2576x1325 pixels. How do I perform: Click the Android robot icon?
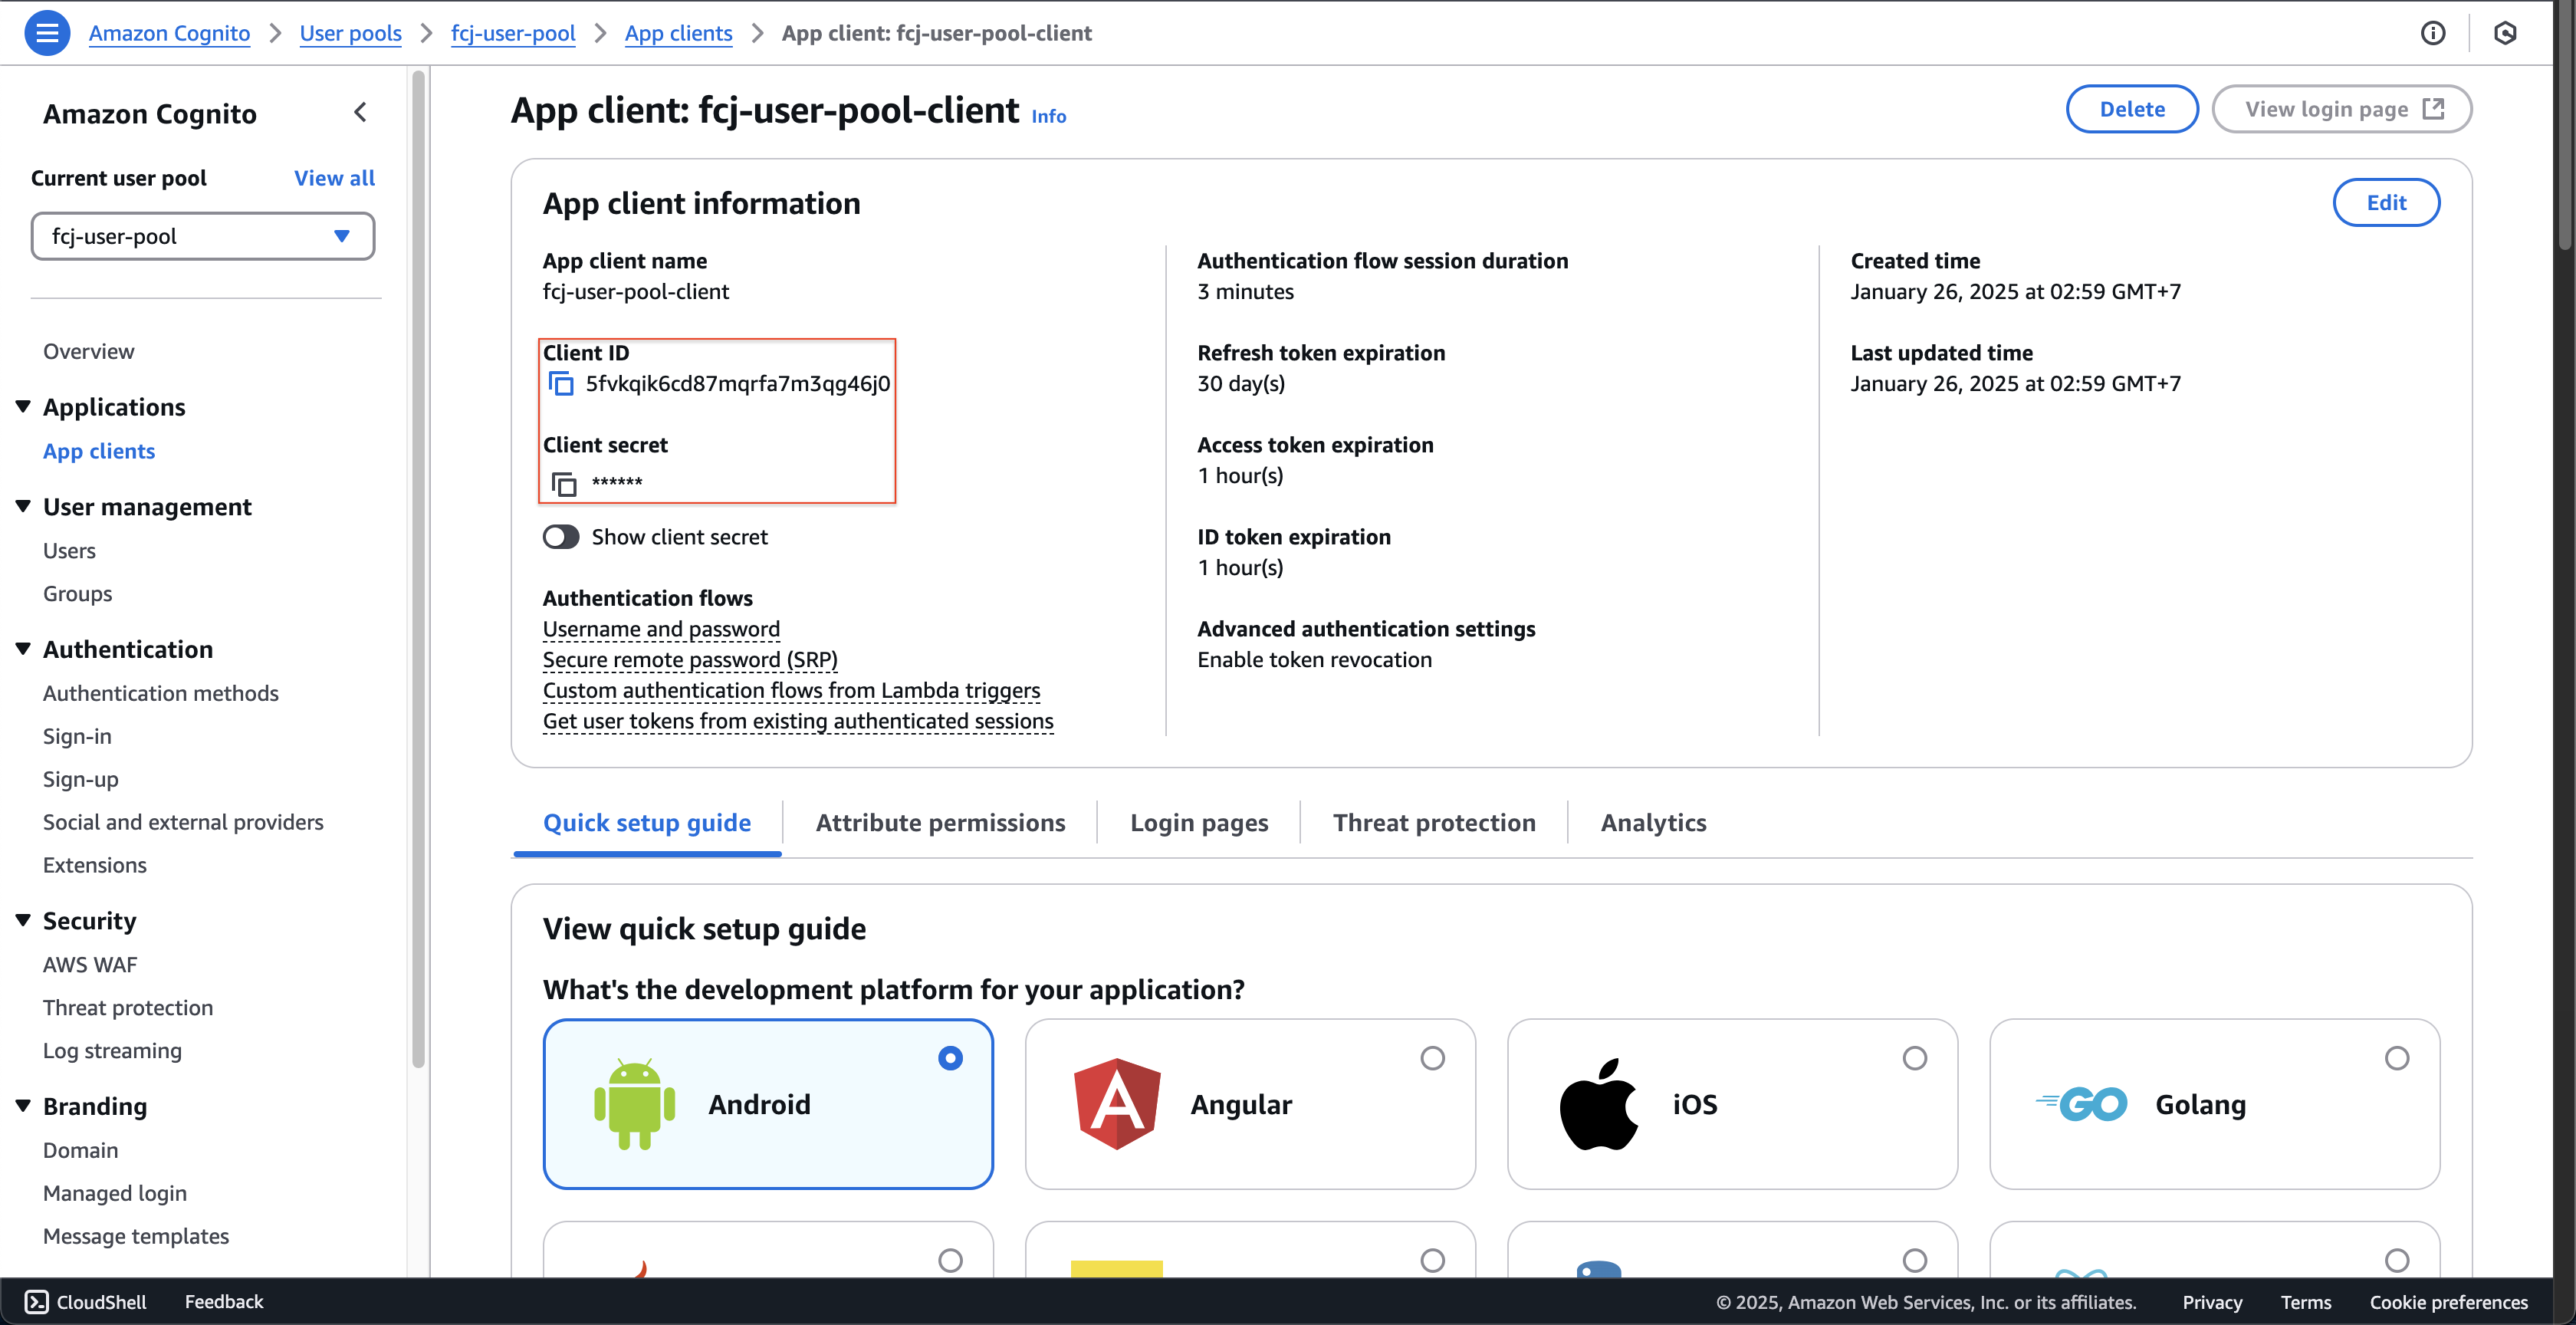(634, 1104)
